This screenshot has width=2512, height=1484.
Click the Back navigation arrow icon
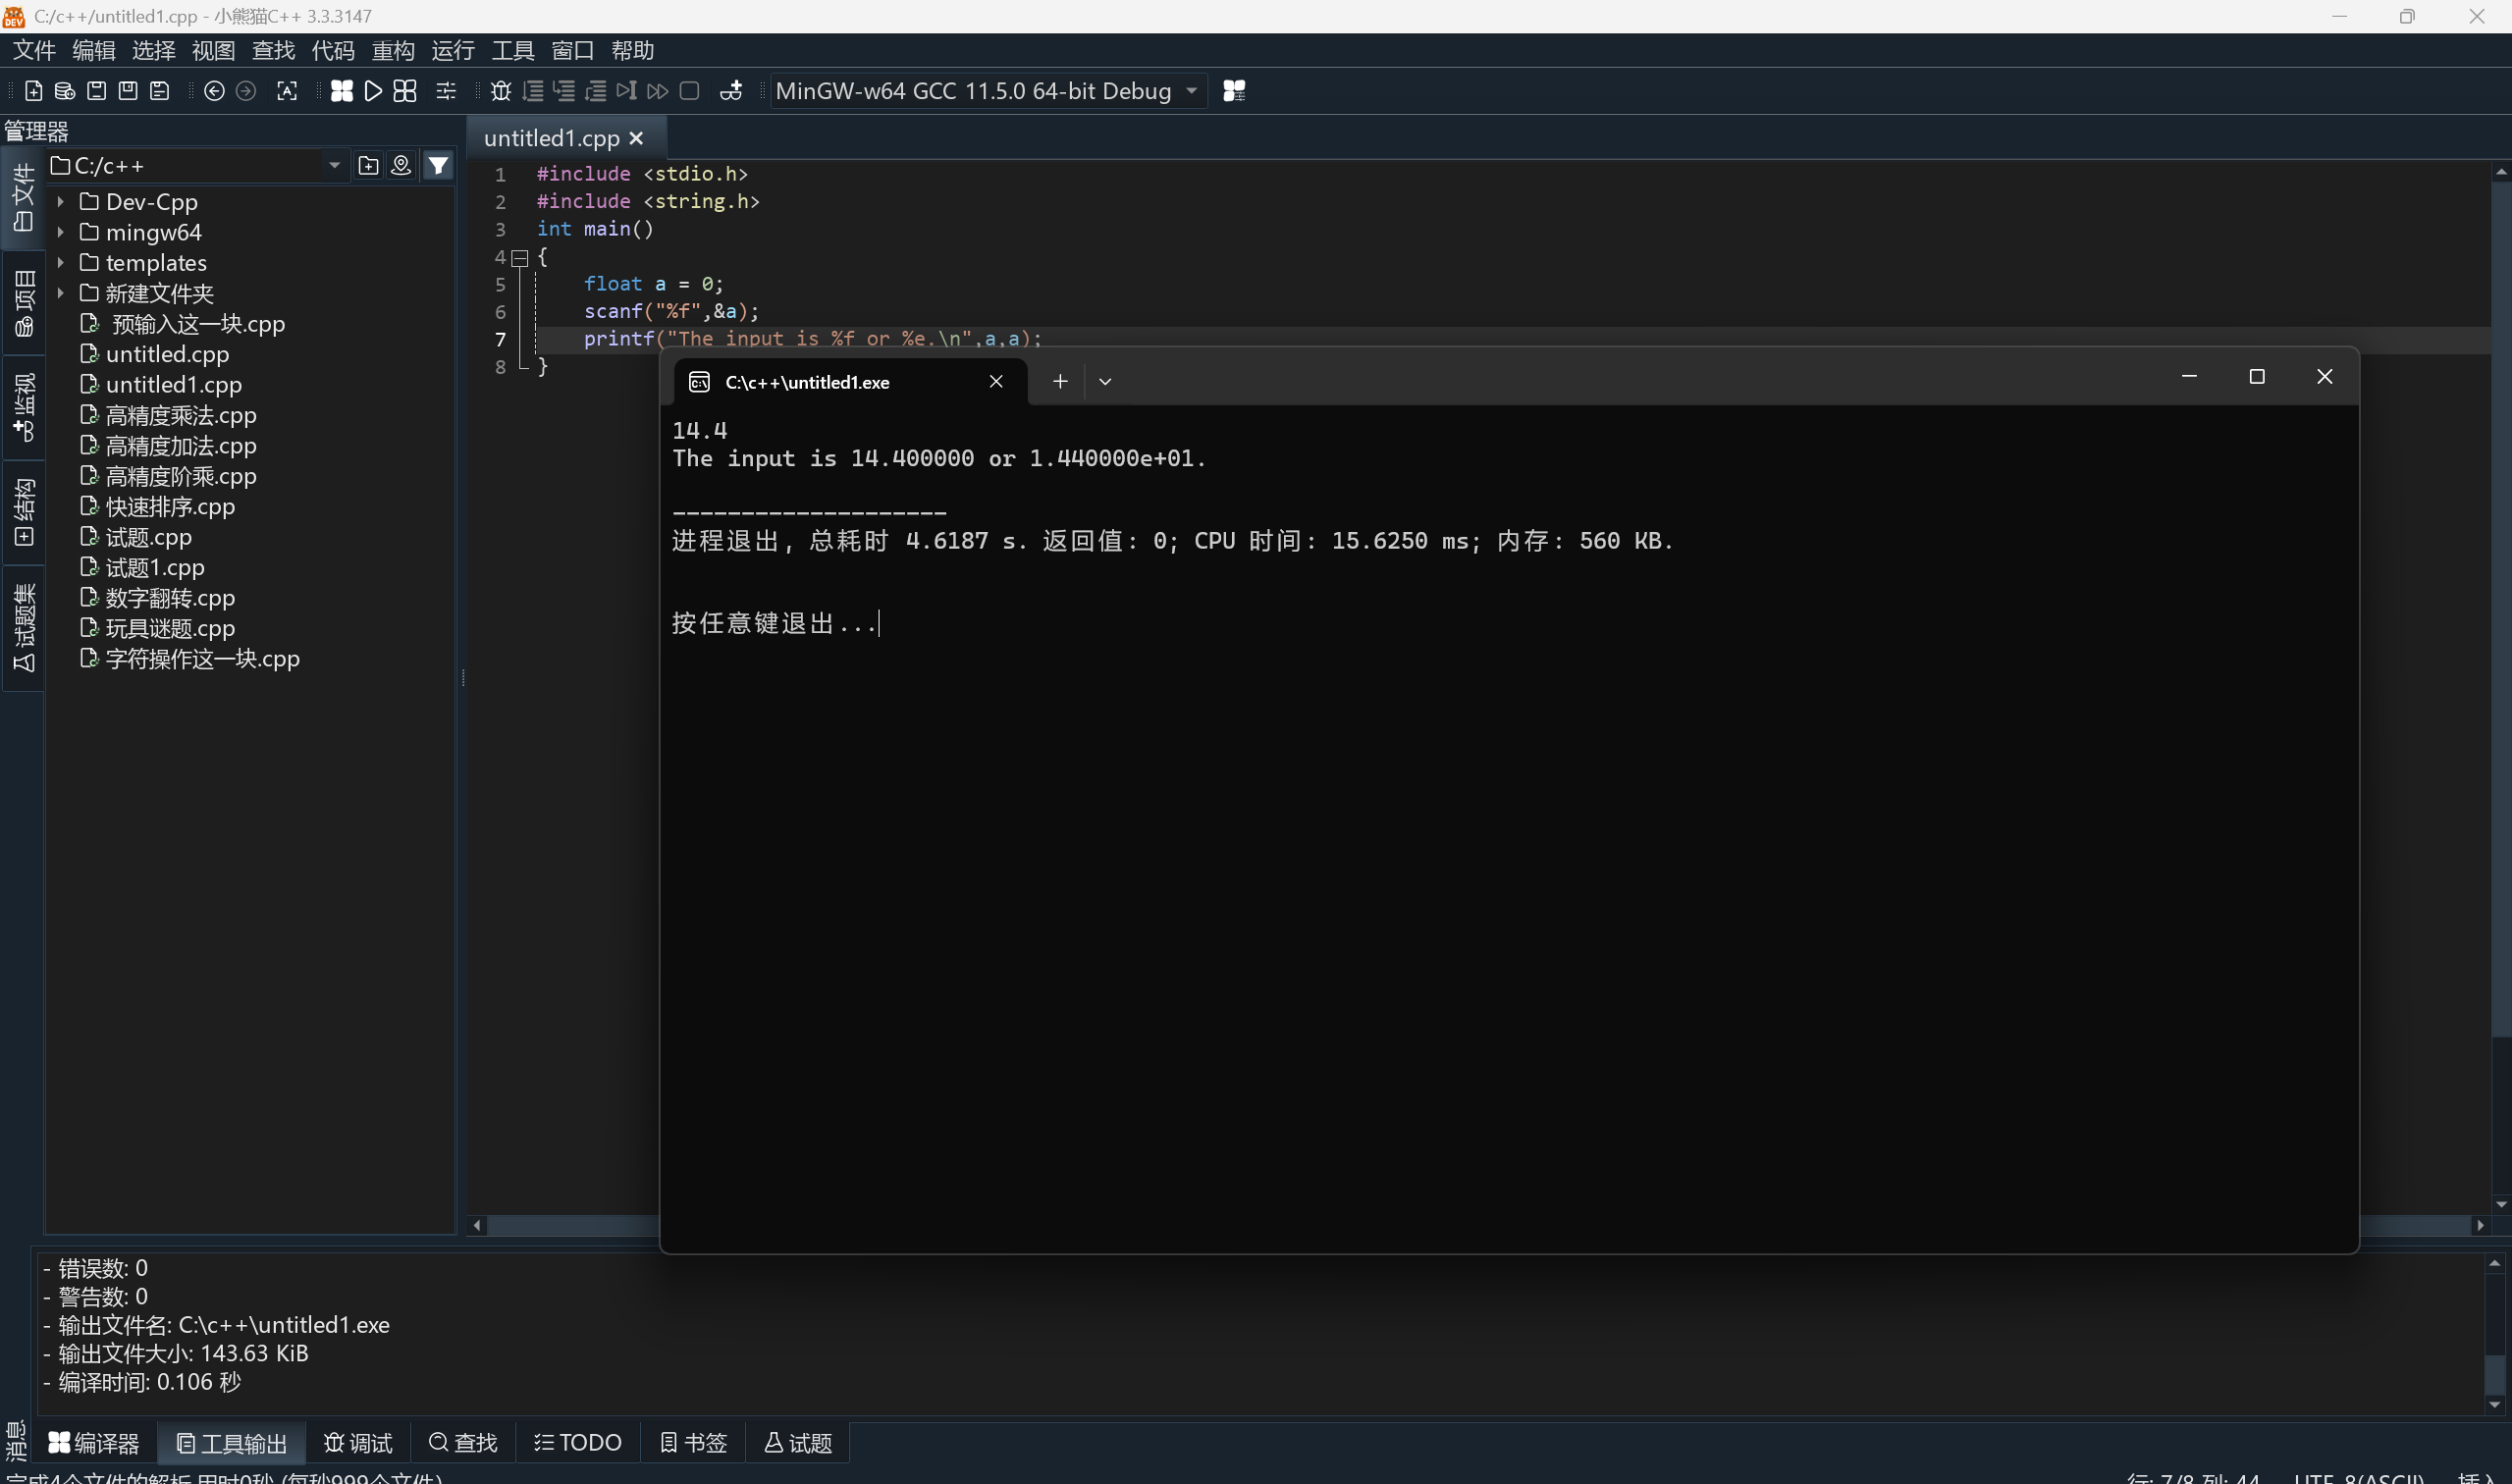[x=214, y=91]
